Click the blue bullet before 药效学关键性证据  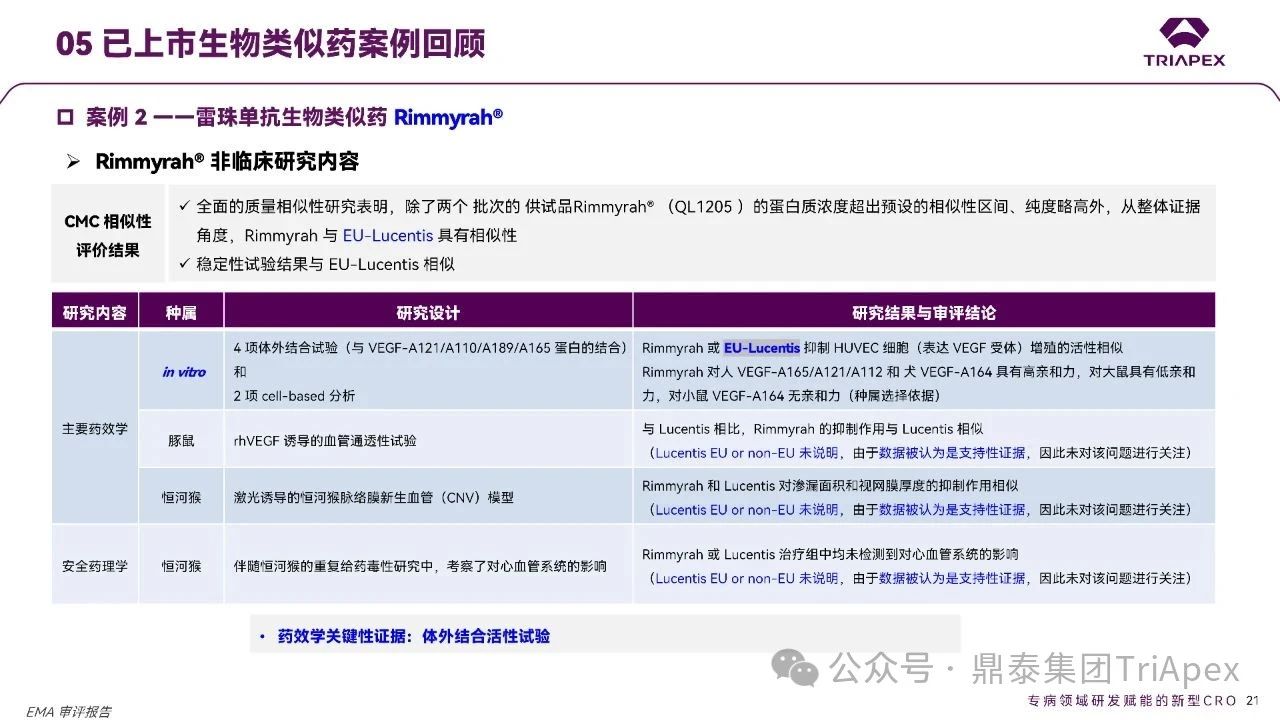click(262, 636)
